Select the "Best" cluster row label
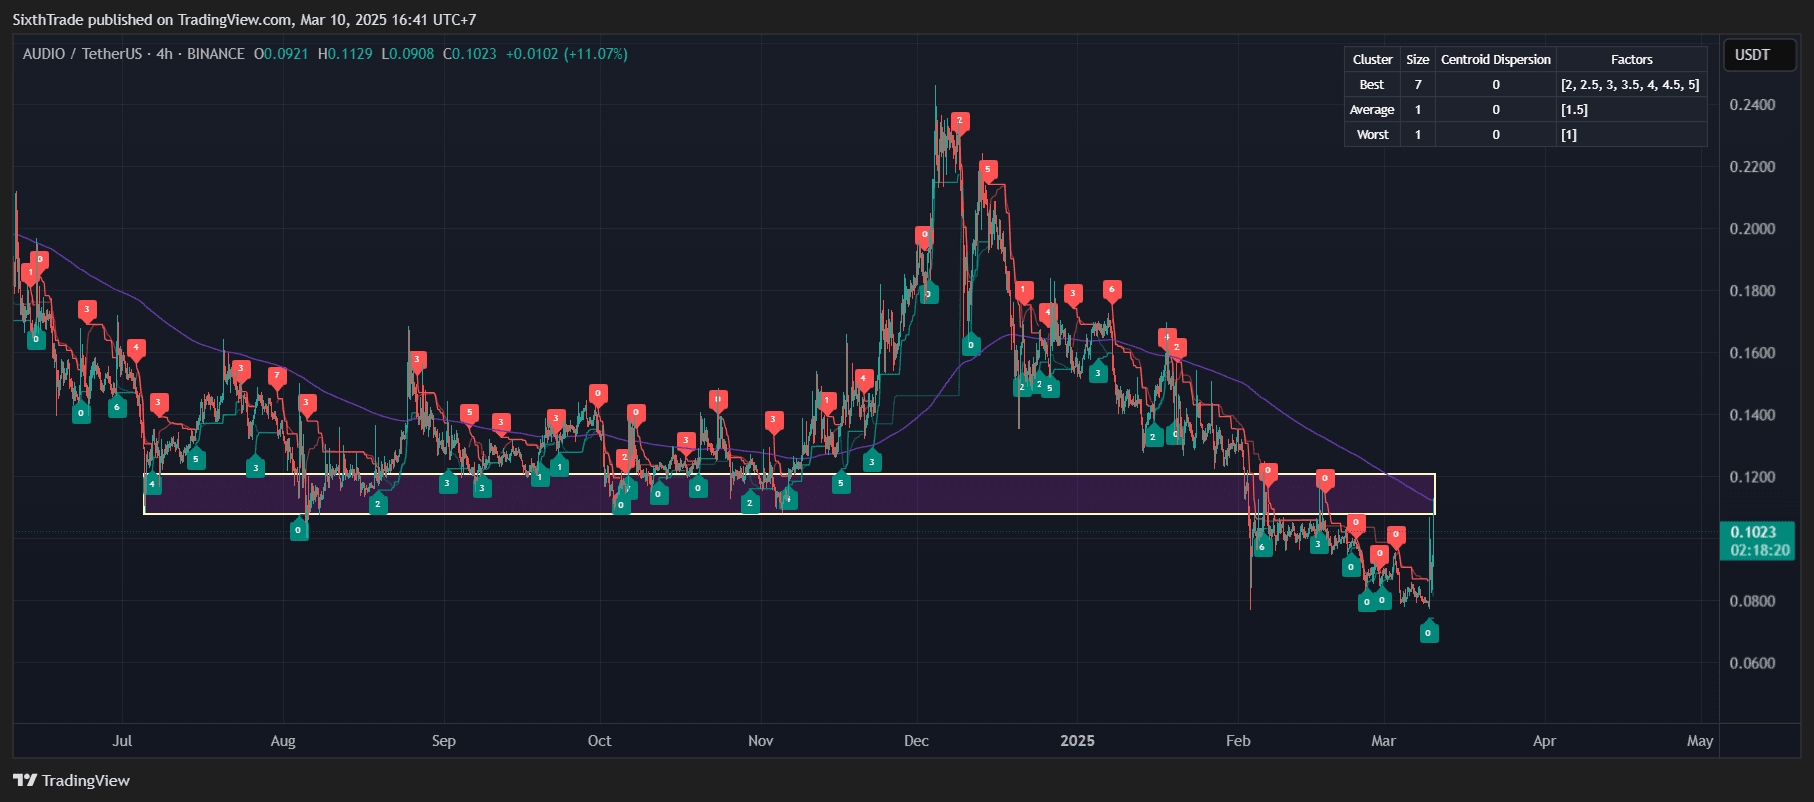The height and width of the screenshot is (802, 1814). point(1372,85)
